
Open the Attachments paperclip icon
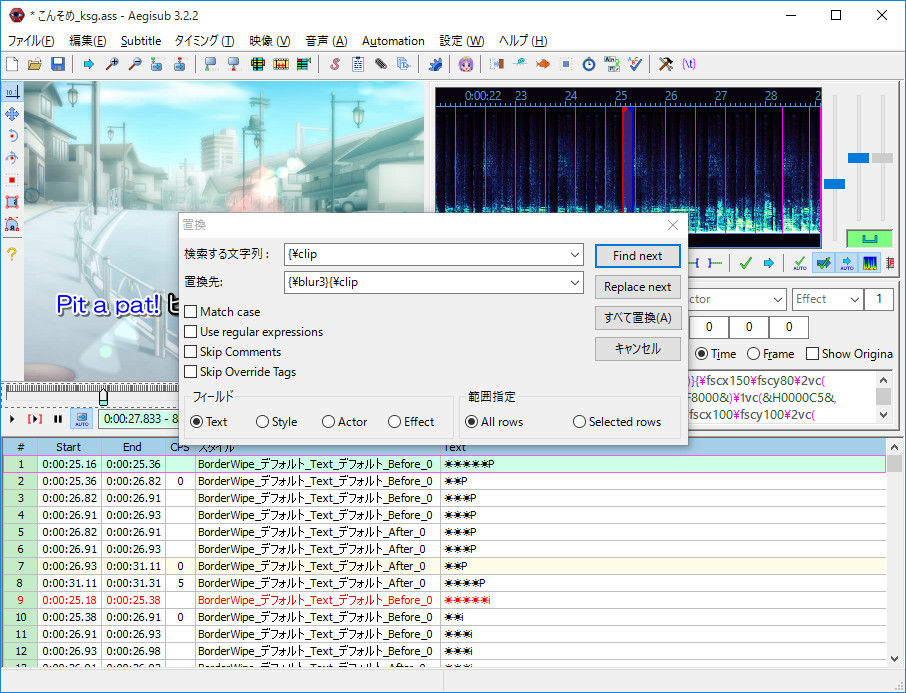381,64
